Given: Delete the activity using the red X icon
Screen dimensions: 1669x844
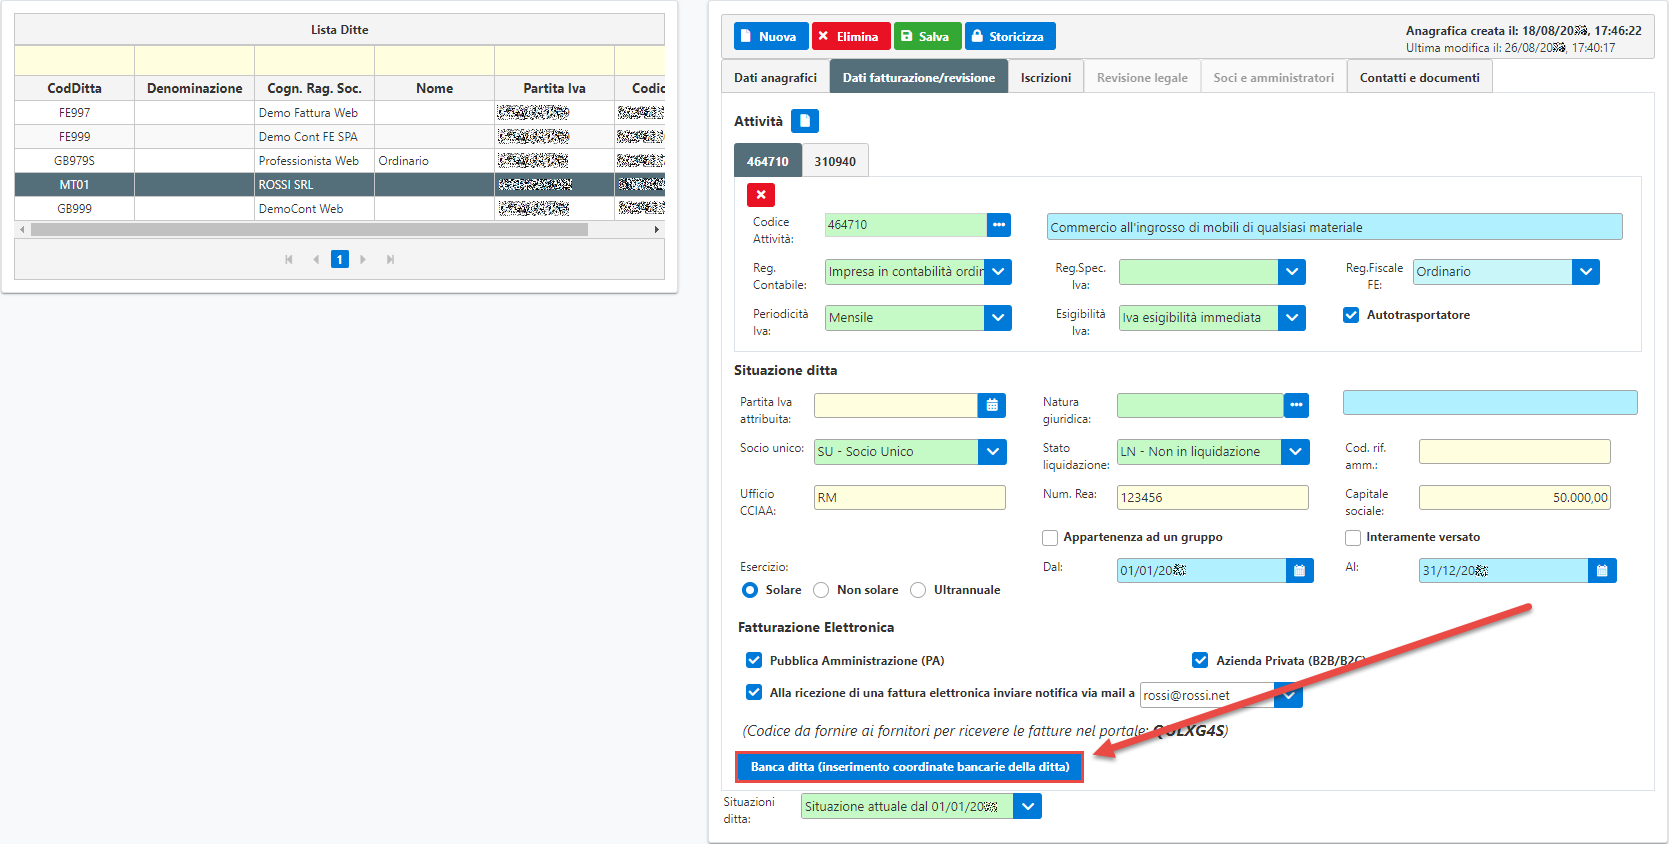Looking at the screenshot, I should pyautogui.click(x=761, y=195).
